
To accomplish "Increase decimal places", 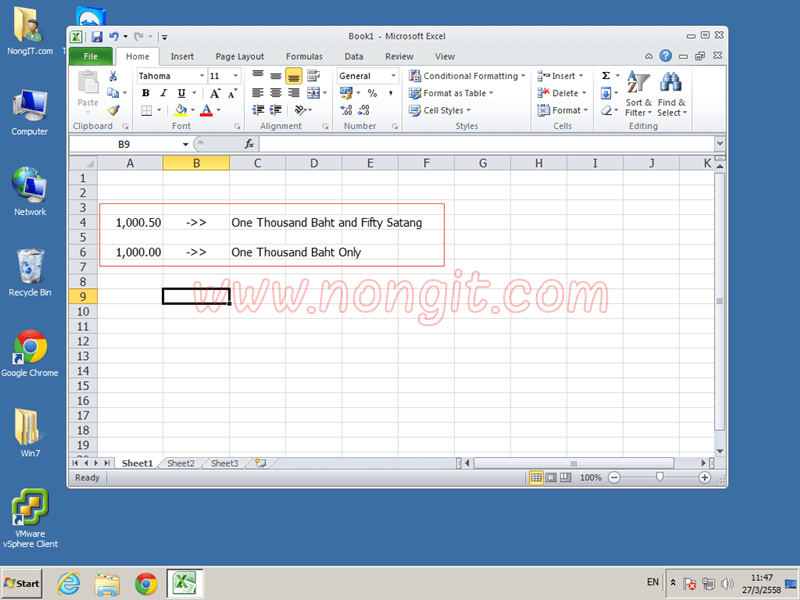I will point(346,110).
